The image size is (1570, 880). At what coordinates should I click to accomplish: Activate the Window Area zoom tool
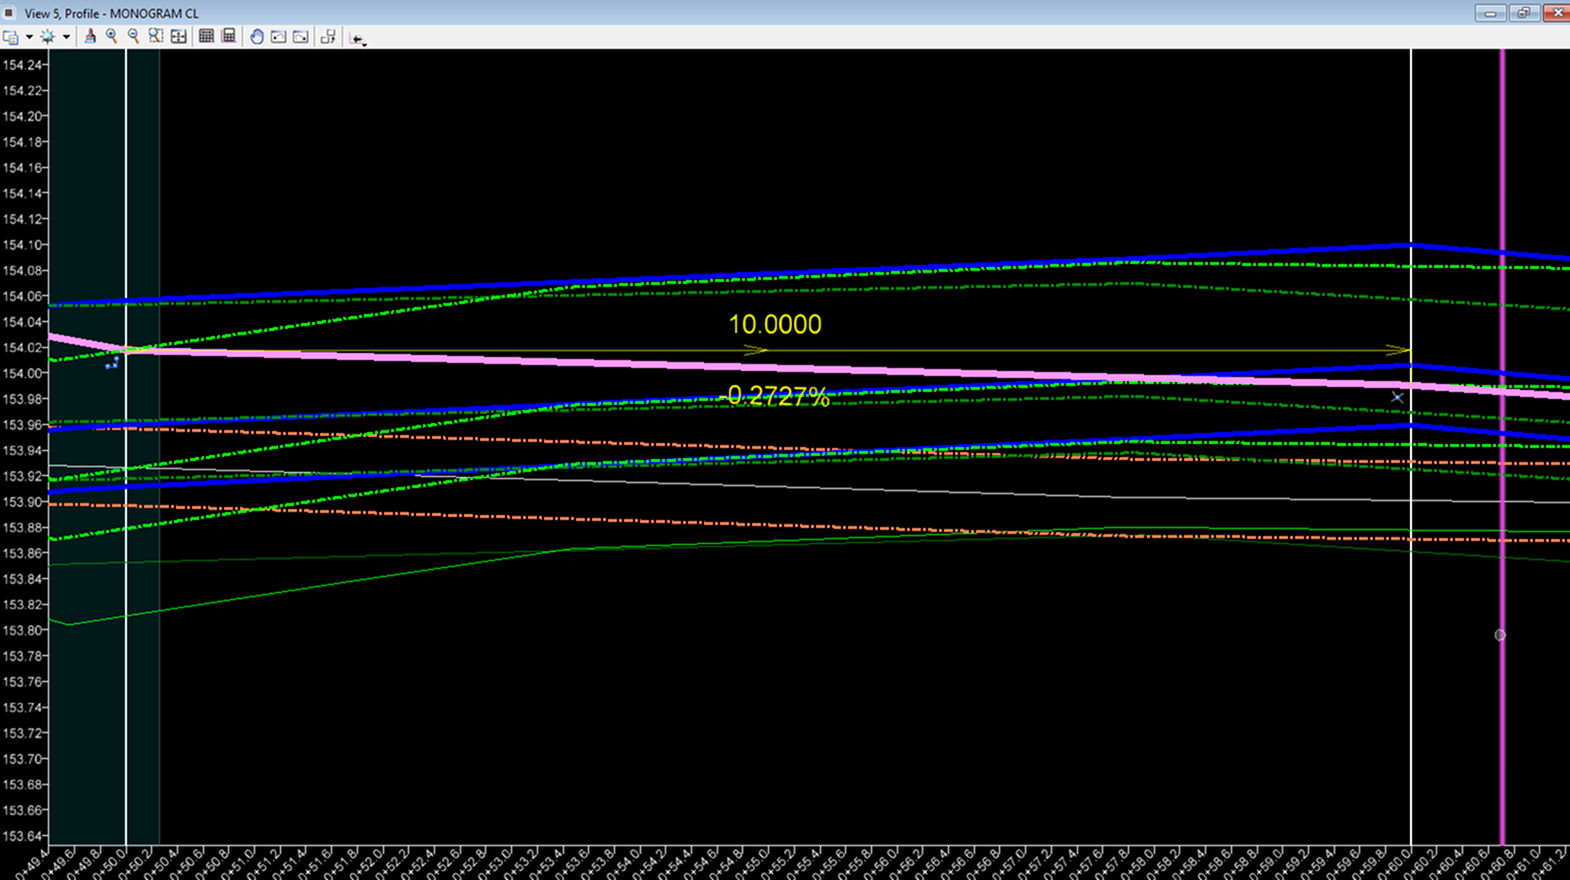(156, 37)
